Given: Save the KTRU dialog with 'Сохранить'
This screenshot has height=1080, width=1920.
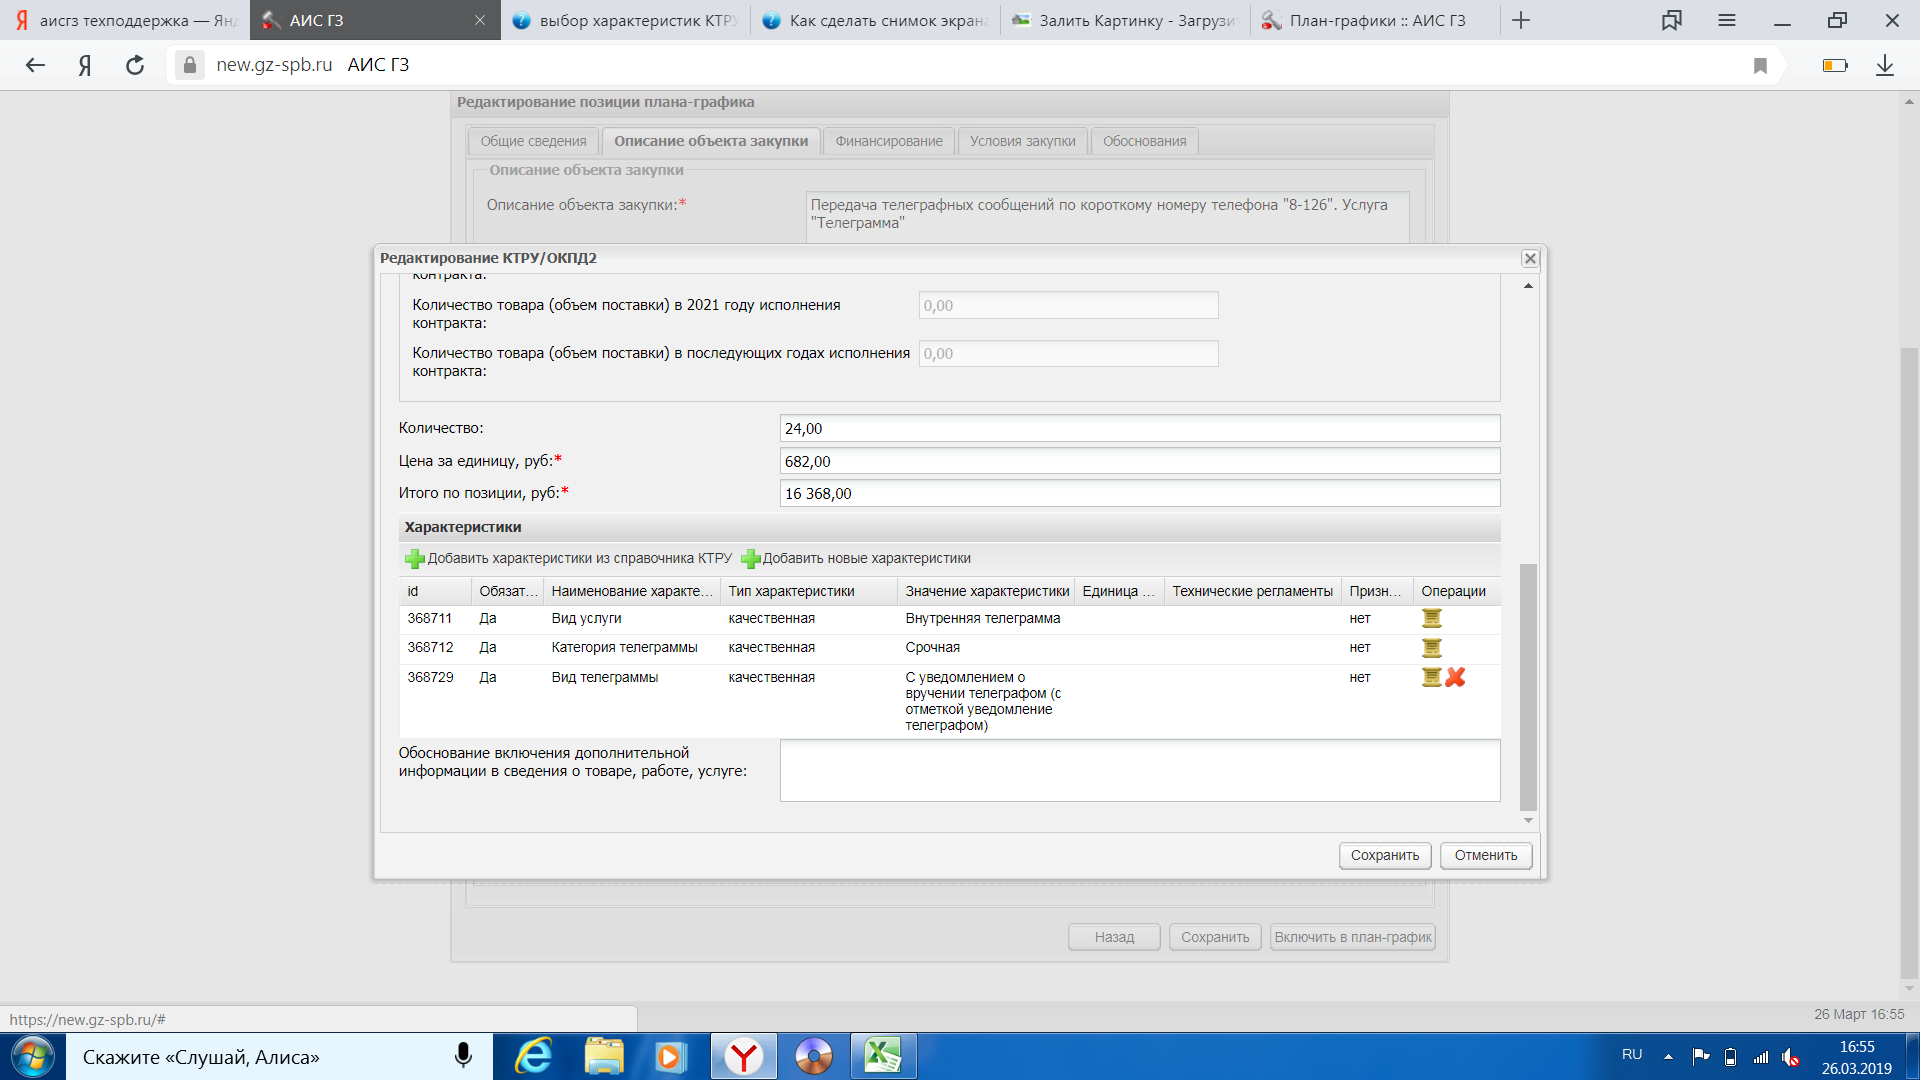Looking at the screenshot, I should pos(1384,856).
